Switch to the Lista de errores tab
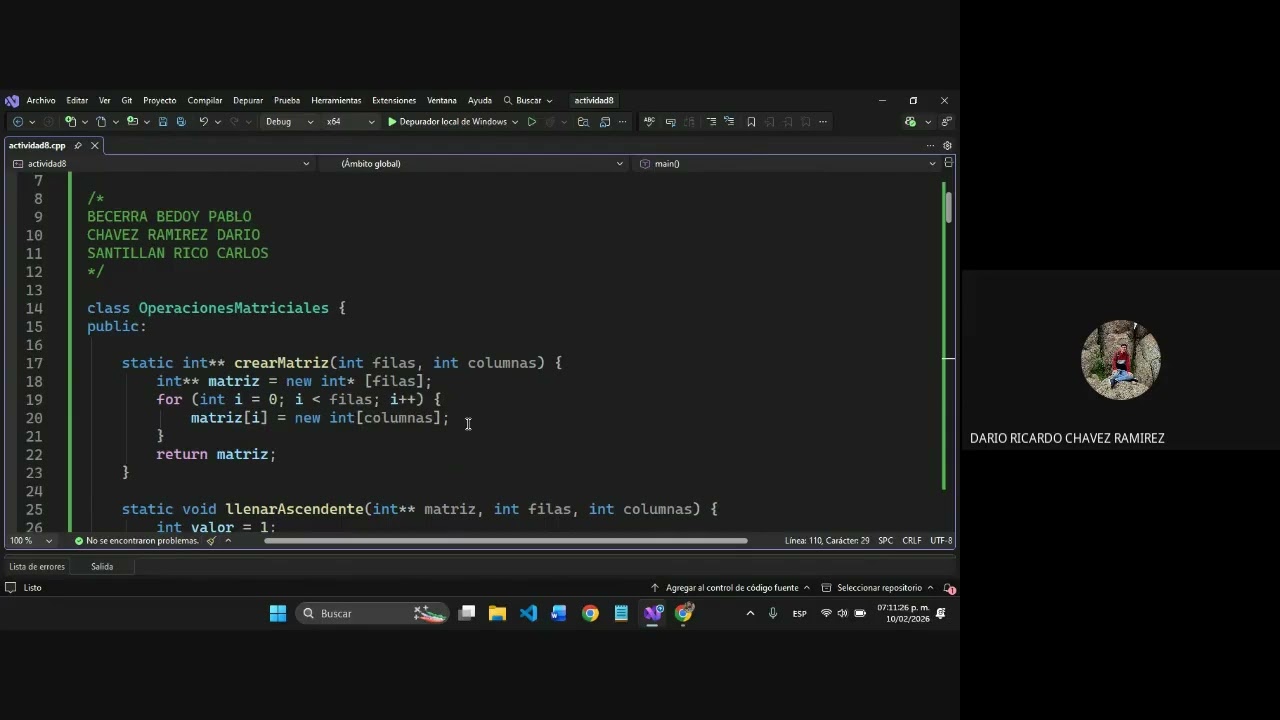Image resolution: width=1280 pixels, height=720 pixels. 37,567
